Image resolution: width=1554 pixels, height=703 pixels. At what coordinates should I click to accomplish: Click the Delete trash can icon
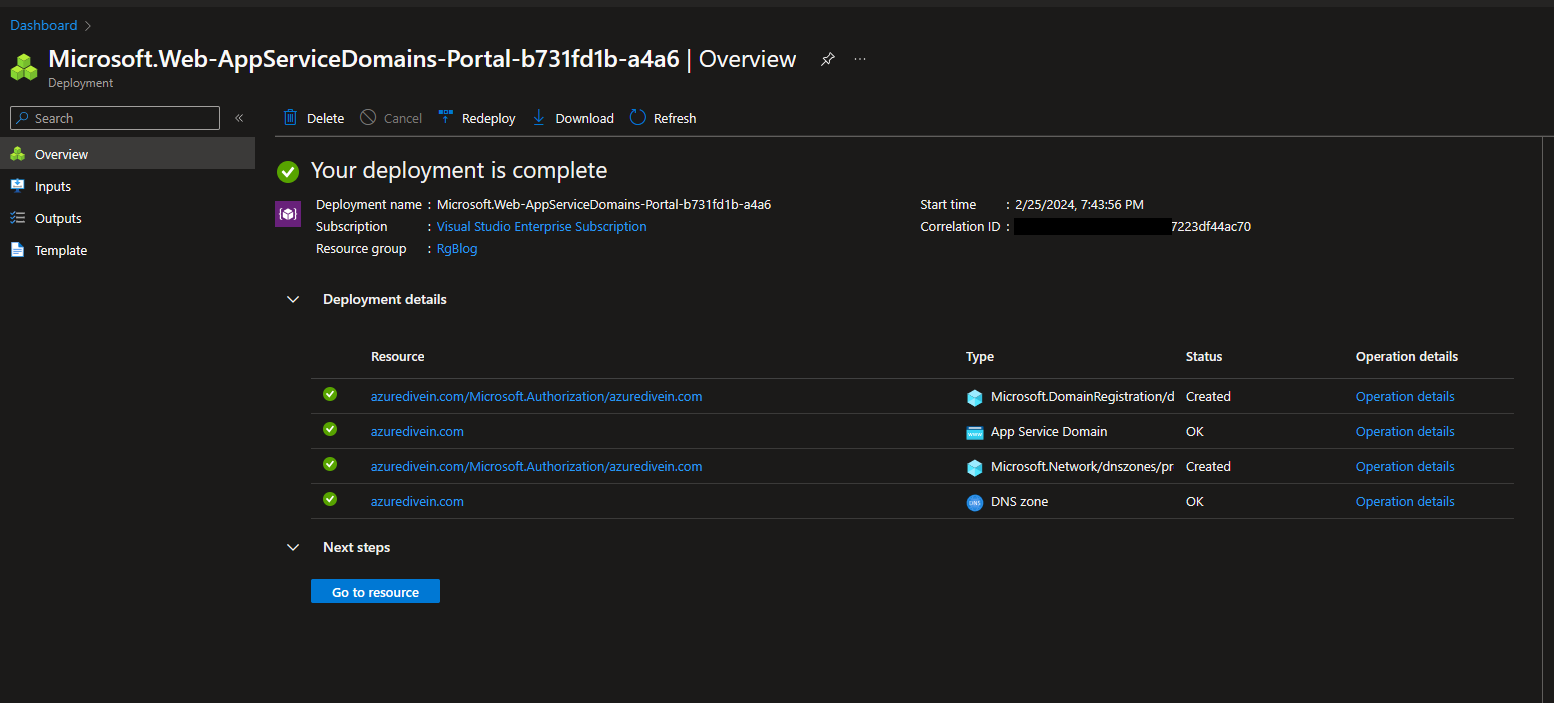coord(290,118)
